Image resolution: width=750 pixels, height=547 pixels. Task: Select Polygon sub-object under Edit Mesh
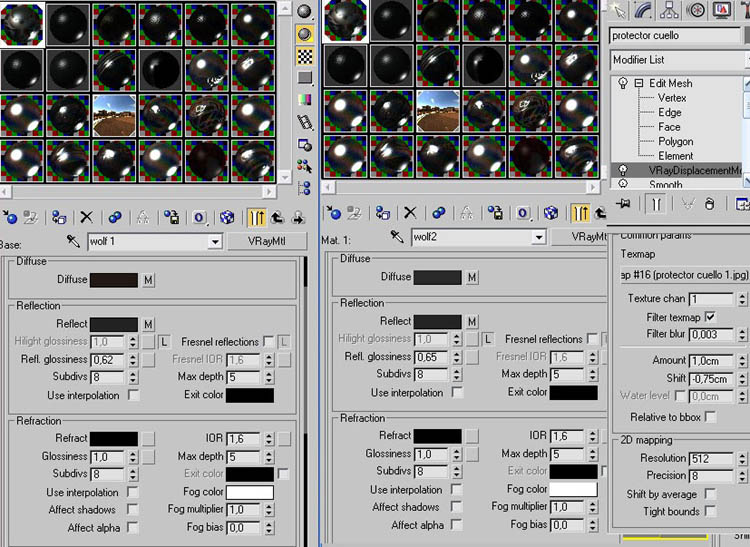coord(675,142)
